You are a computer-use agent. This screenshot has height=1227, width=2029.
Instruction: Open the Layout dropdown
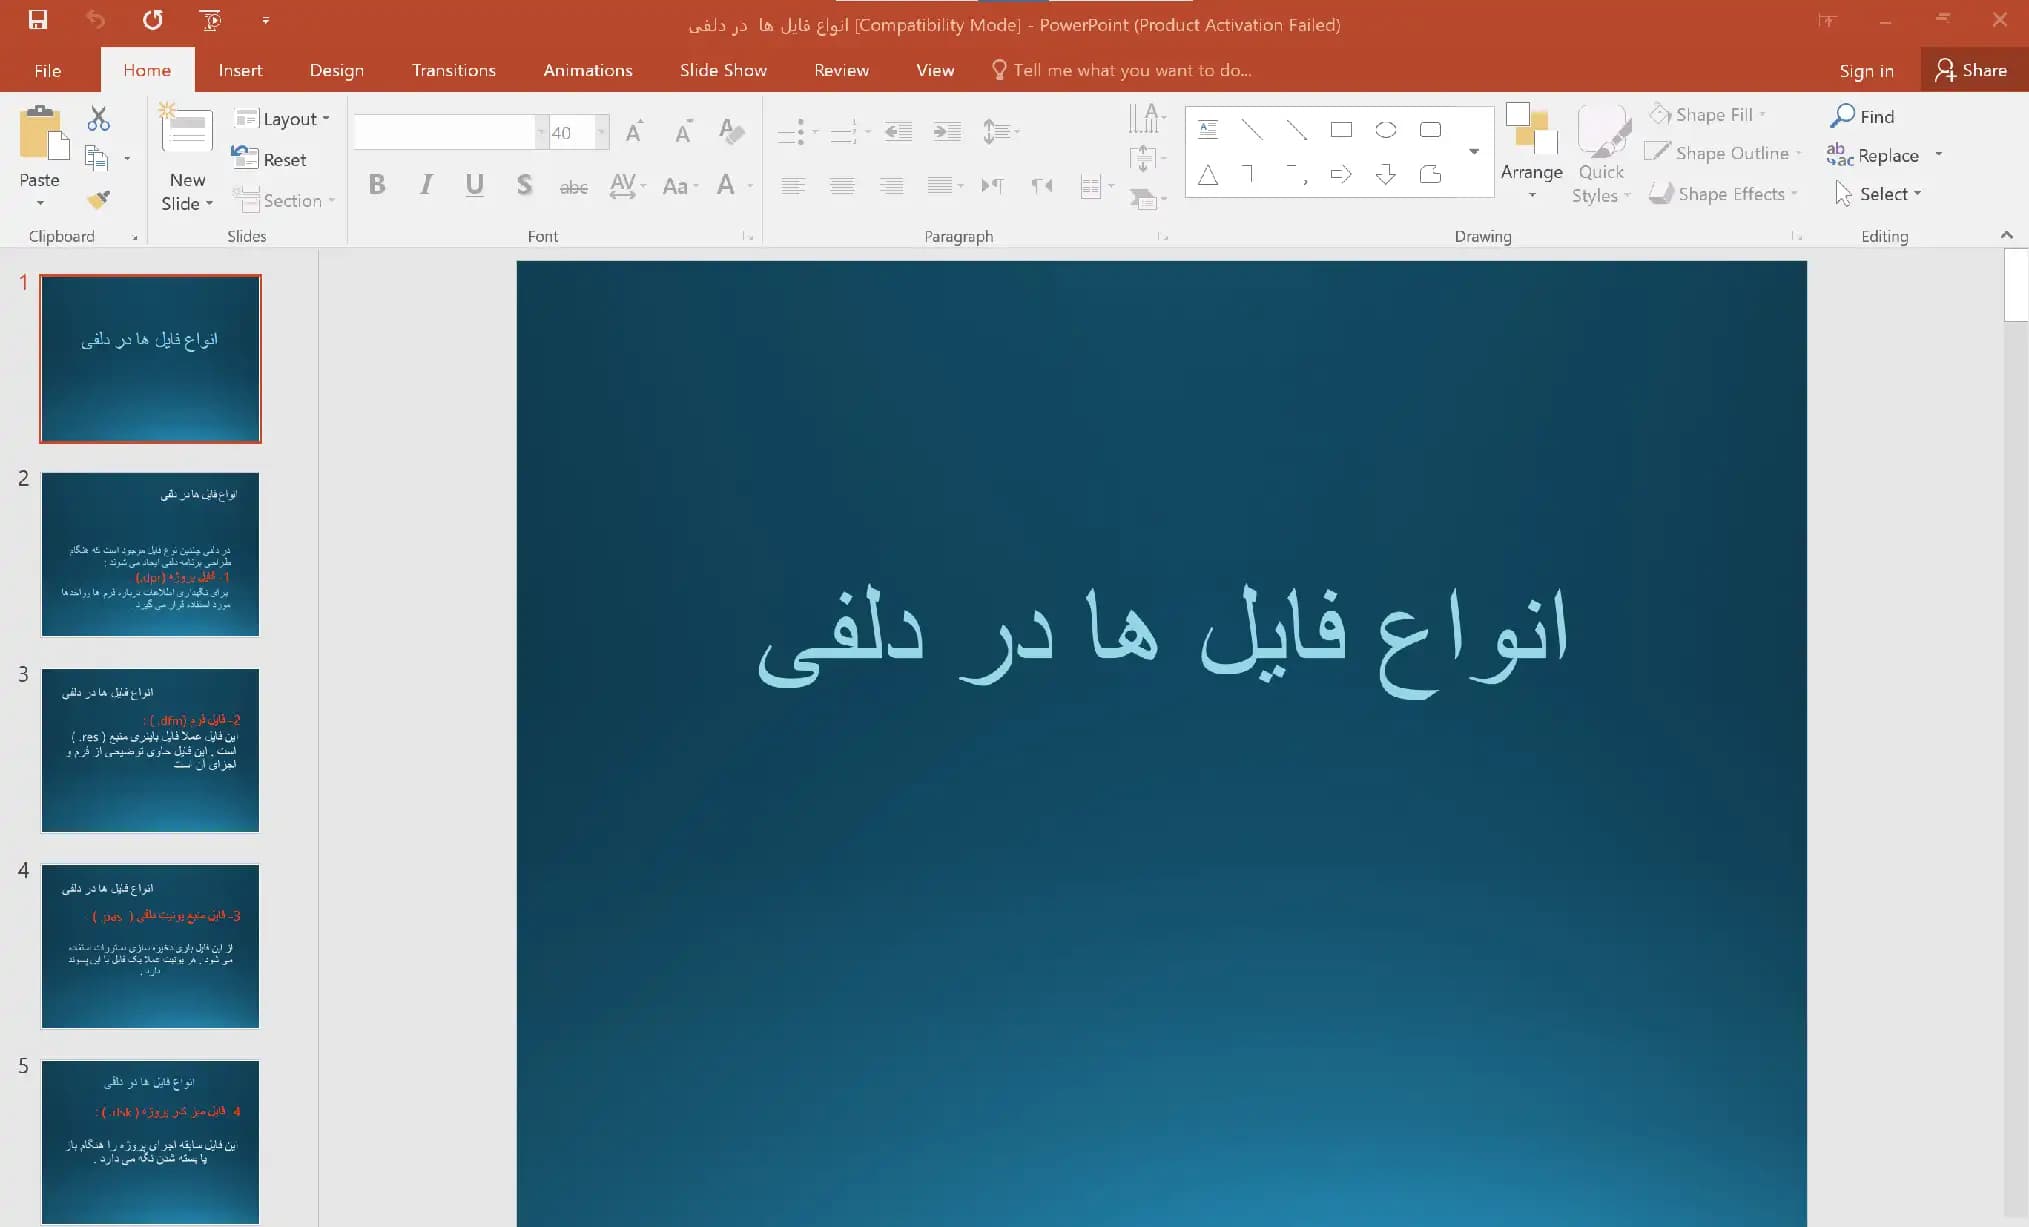282,119
